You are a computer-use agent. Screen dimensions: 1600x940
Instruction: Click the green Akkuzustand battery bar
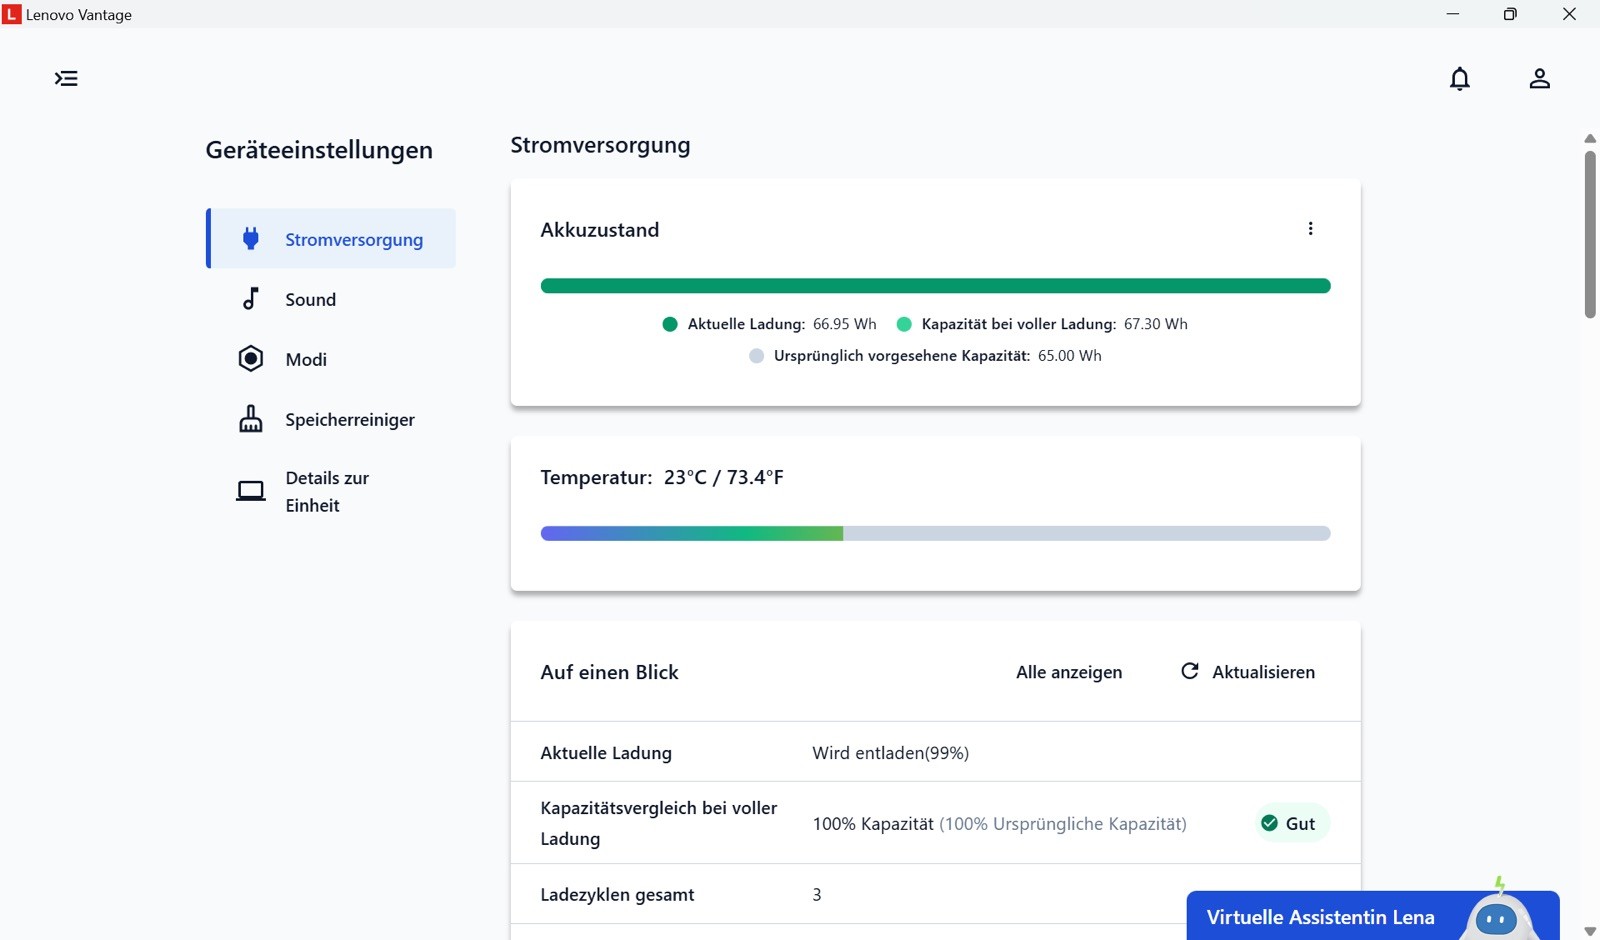coord(935,286)
